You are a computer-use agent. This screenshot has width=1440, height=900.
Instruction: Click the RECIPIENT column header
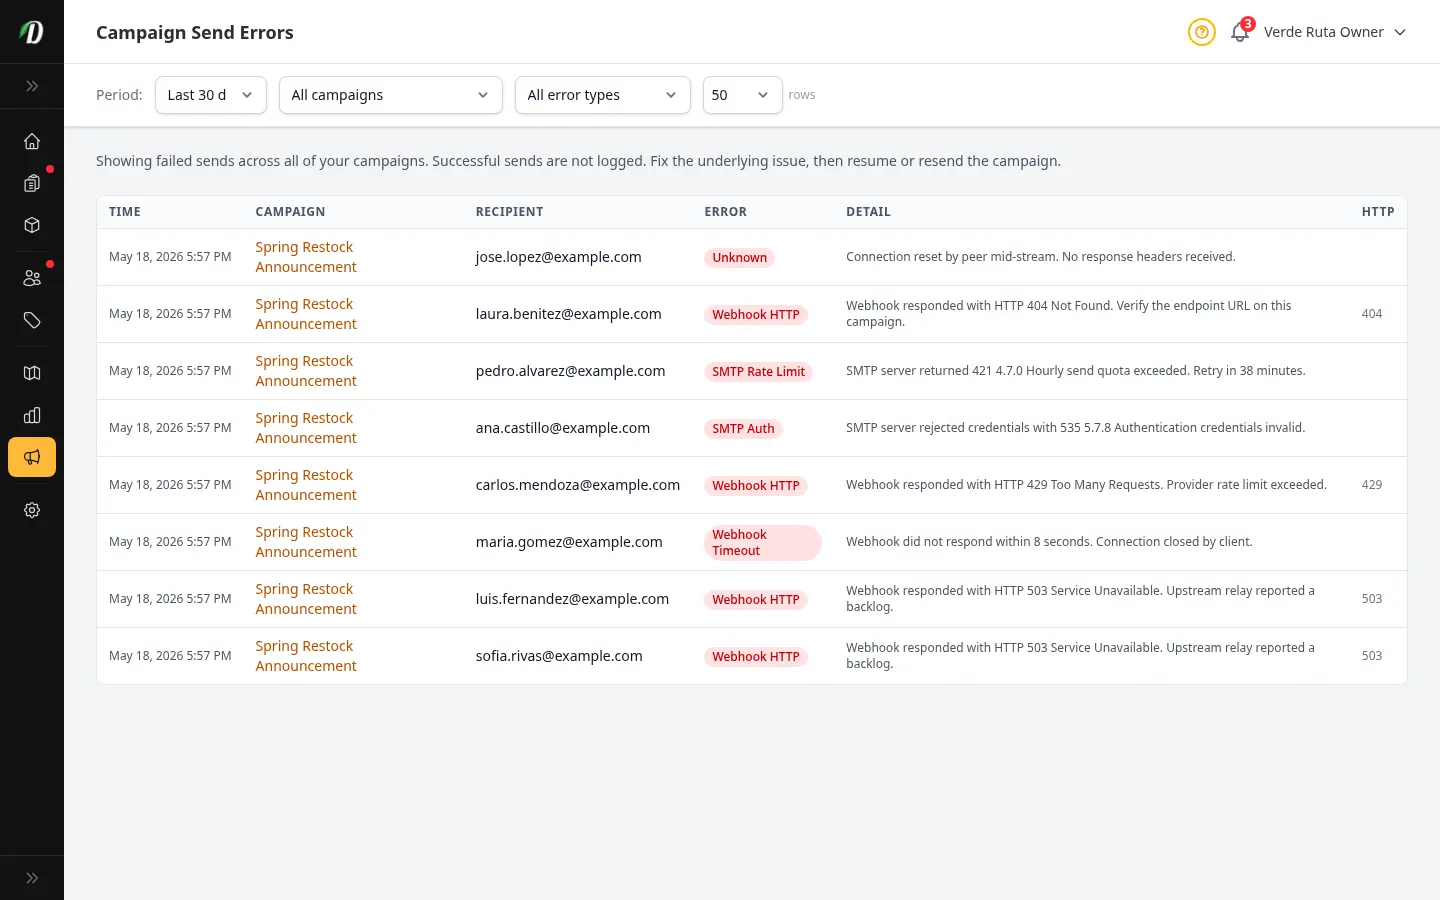click(x=510, y=212)
